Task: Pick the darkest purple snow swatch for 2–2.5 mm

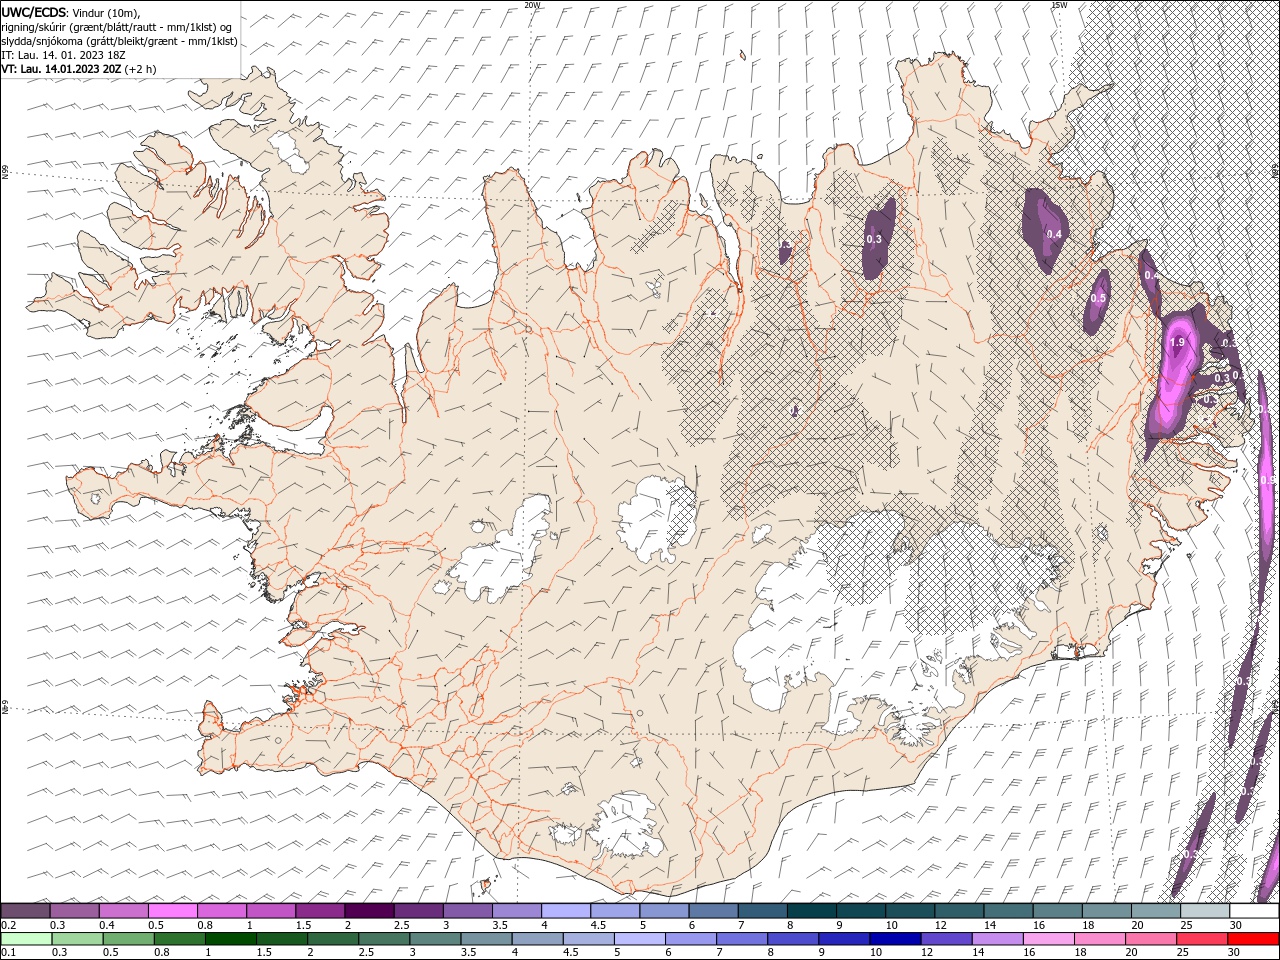Action: 369,911
